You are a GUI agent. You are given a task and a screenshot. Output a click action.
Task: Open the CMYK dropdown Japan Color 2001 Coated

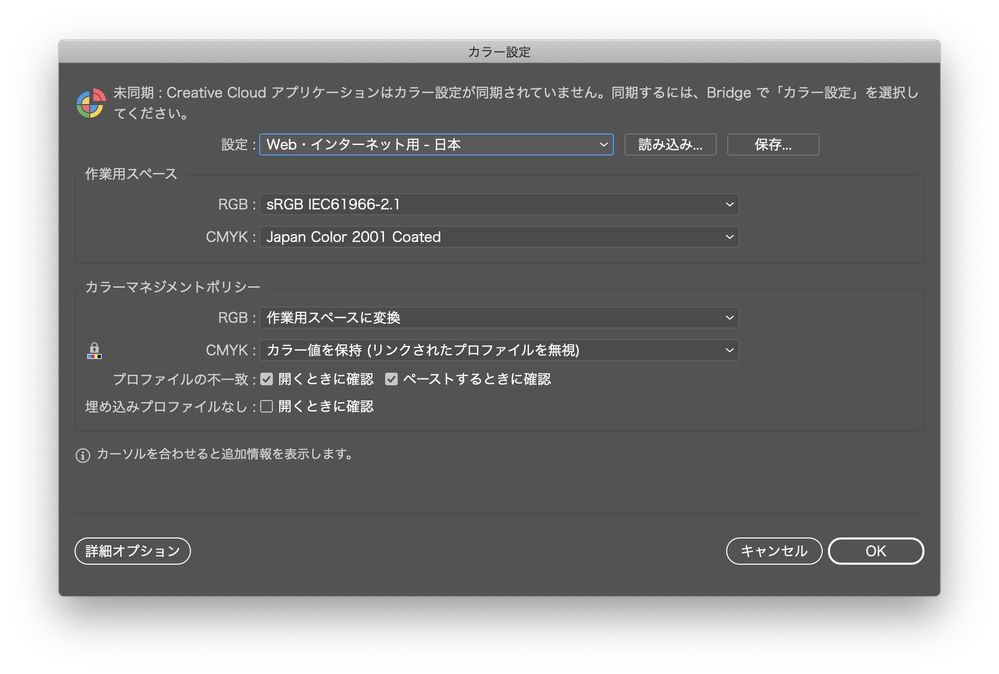[500, 237]
